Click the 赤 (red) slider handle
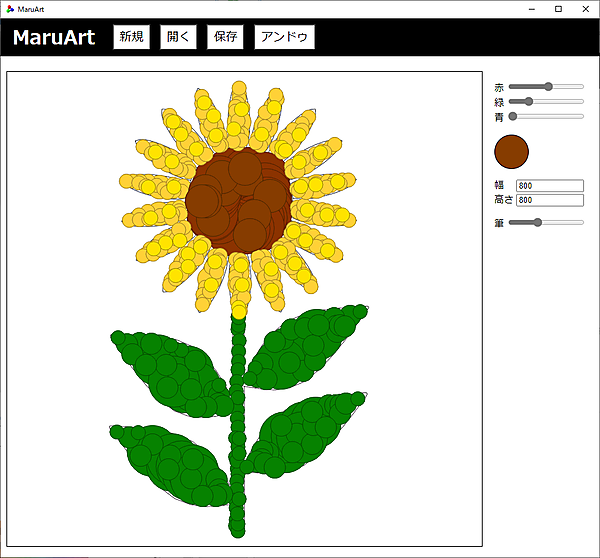600x558 pixels. point(548,87)
